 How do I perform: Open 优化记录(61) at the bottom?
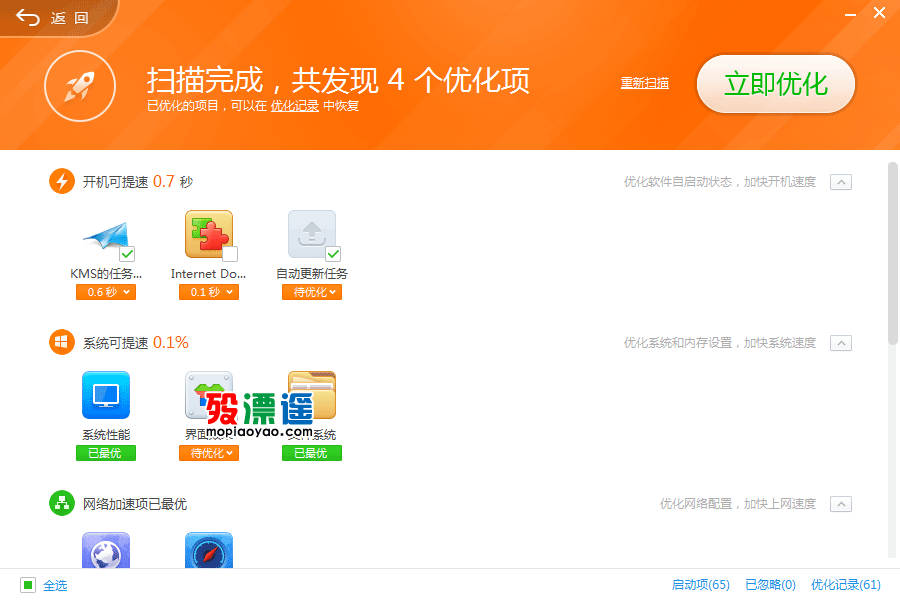point(845,584)
